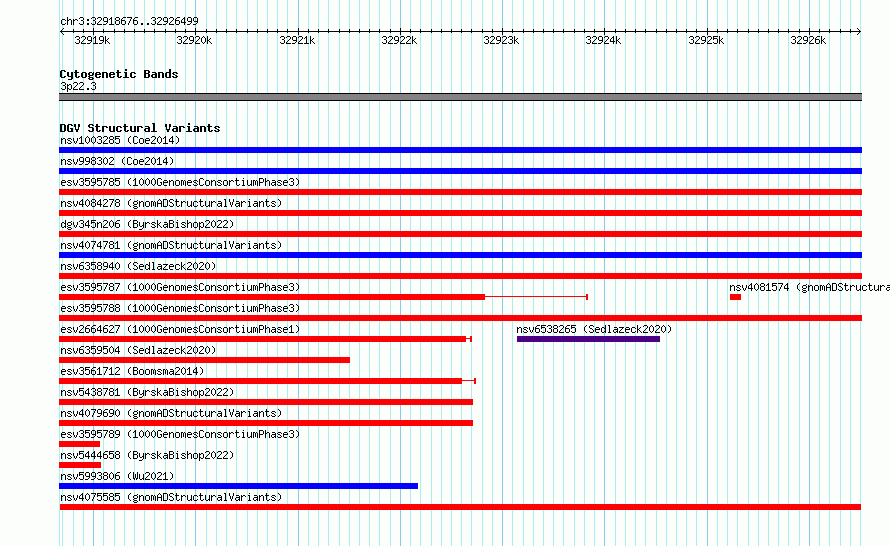Open the nsv5993806 (Wu2021) label
890x546 pixels.
117,476
